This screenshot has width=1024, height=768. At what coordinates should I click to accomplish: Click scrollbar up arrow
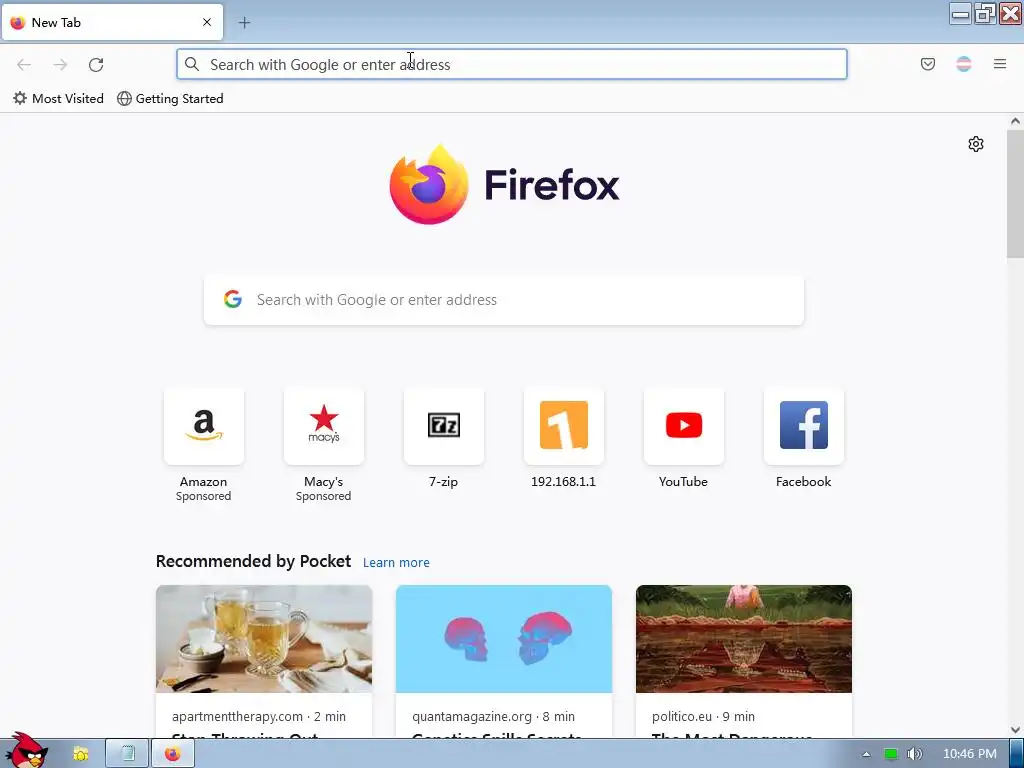point(1015,121)
